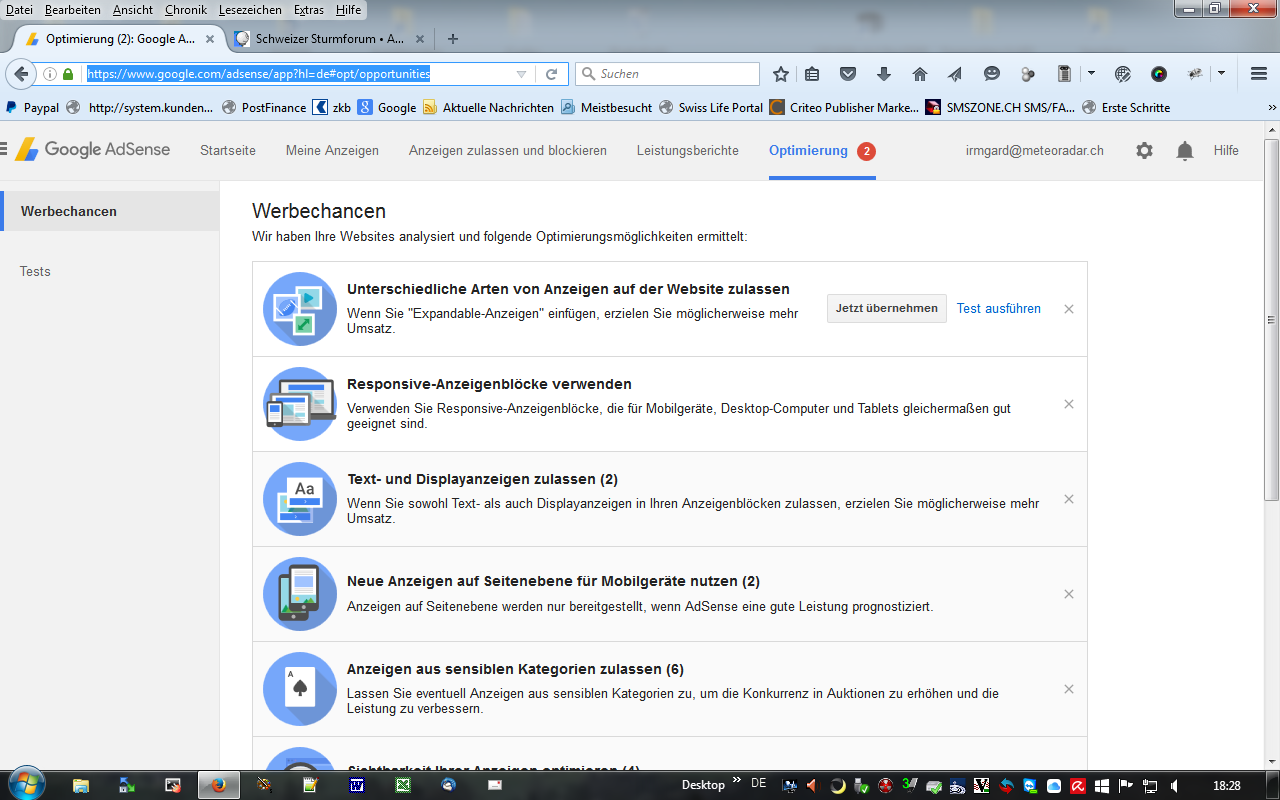Viewport: 1280px width, 800px height.
Task: Switch to the Leistungsberichte tab
Action: coord(687,151)
